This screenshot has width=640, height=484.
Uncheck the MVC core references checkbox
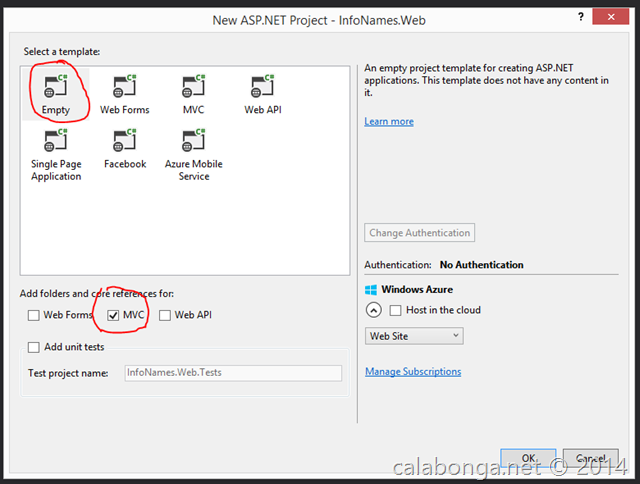click(x=113, y=315)
